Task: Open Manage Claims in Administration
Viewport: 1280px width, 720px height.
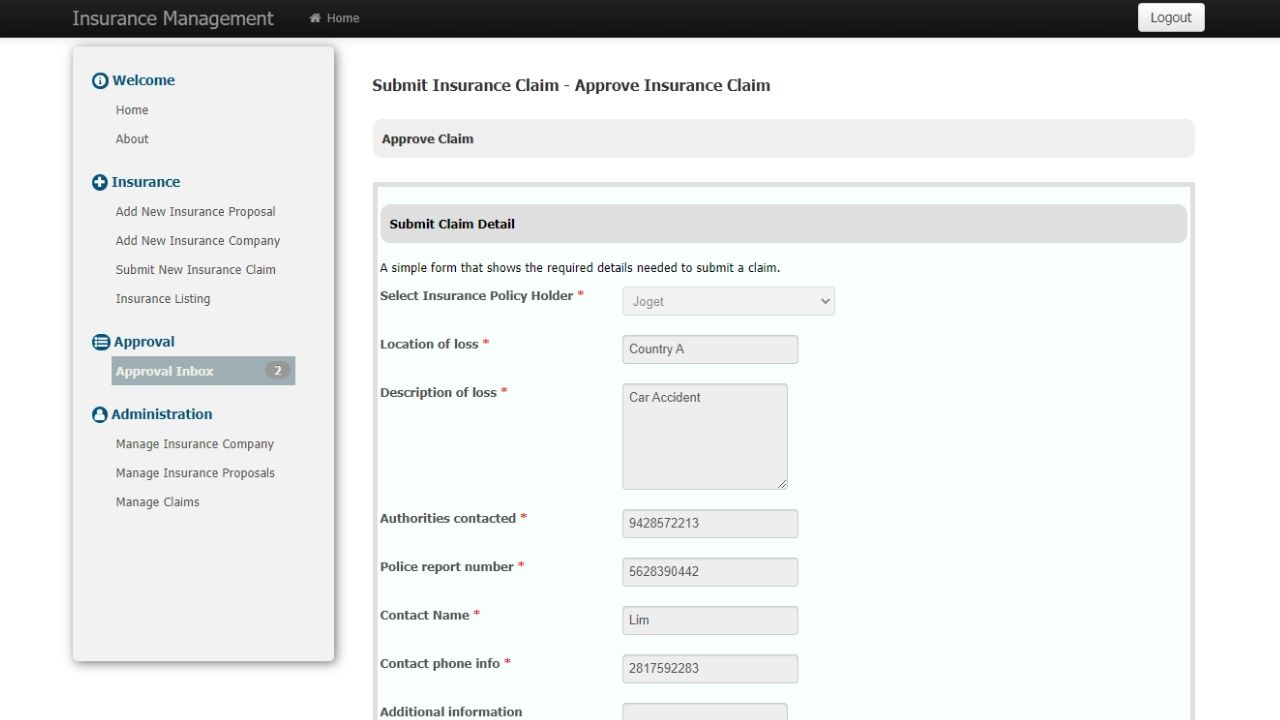Action: tap(157, 502)
